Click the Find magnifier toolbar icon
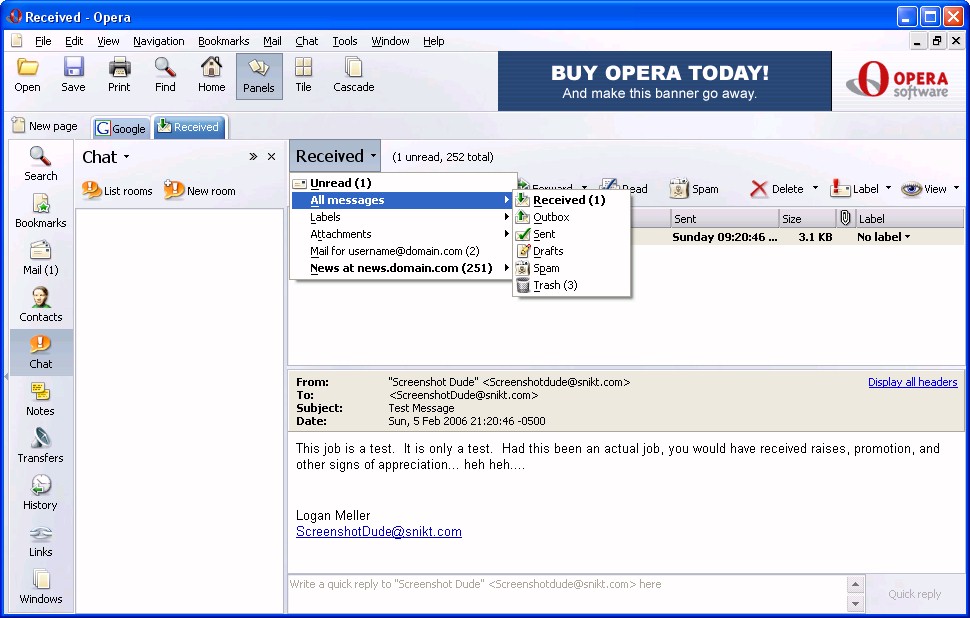This screenshot has width=970, height=618. [x=165, y=67]
